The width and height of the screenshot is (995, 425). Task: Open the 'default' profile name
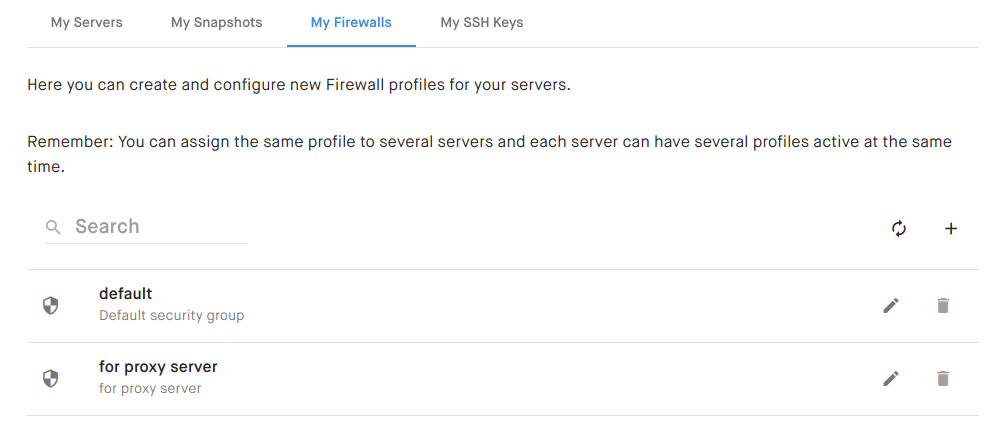coord(126,294)
